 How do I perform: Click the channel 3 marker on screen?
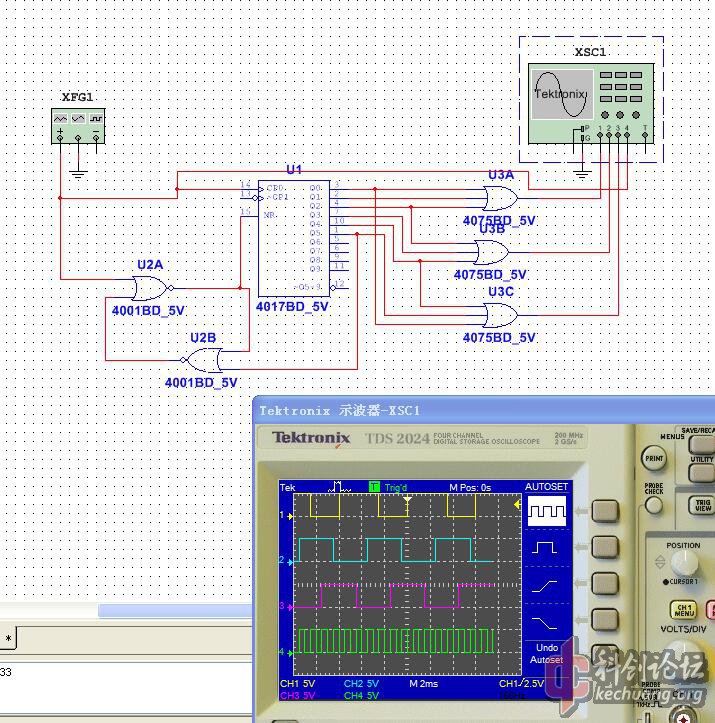(286, 606)
